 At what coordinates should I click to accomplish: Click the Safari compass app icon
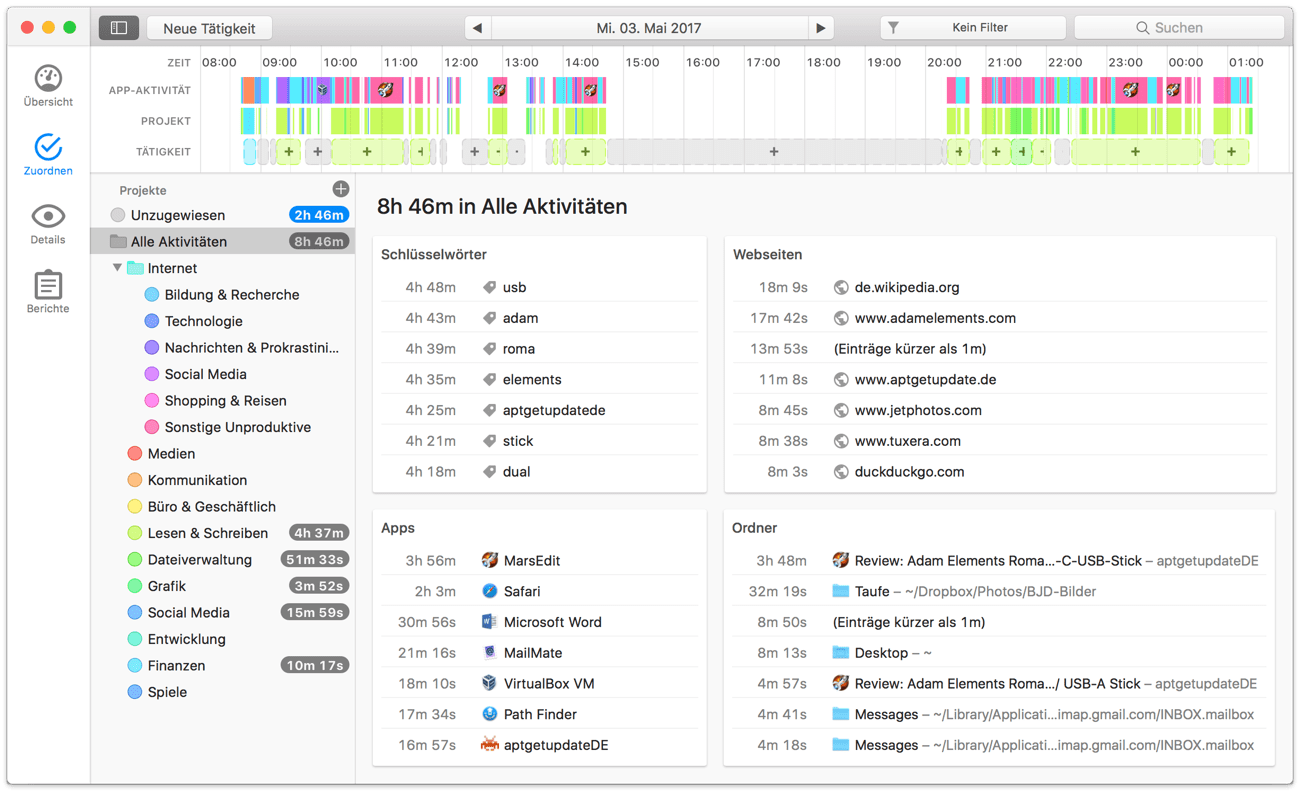tap(490, 591)
